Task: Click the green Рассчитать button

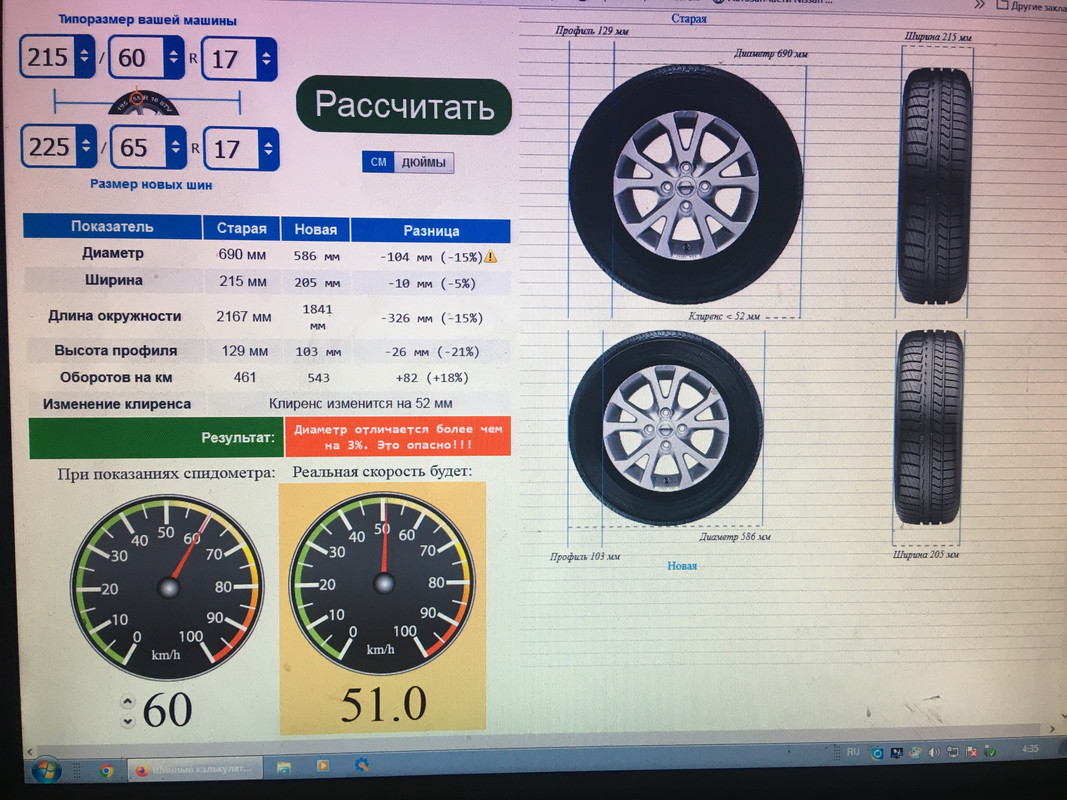Action: (x=404, y=105)
